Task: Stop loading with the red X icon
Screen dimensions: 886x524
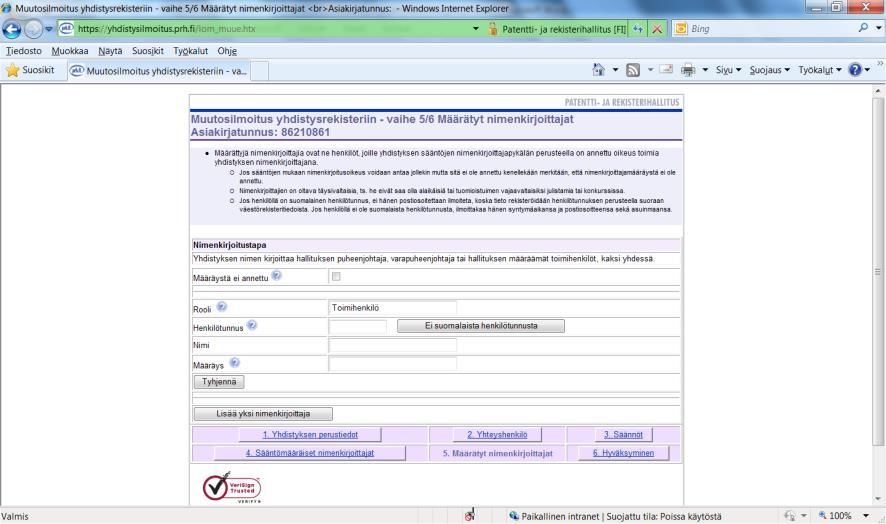Action: tap(657, 28)
